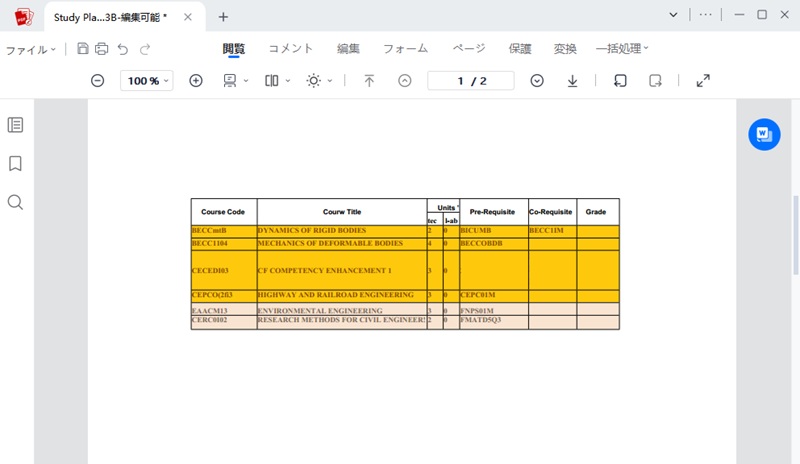Image resolution: width=800 pixels, height=464 pixels.
Task: Click the PDF app logo icon
Action: (x=23, y=17)
